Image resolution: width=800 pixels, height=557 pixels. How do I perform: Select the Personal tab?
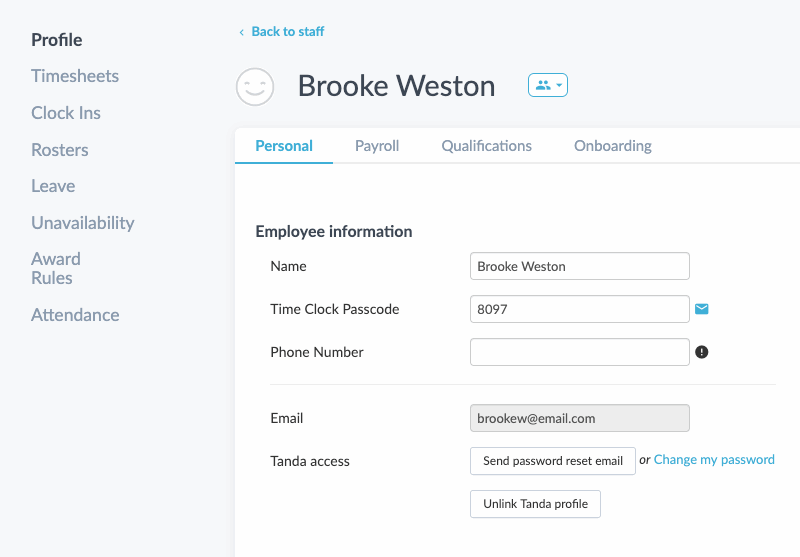click(284, 146)
